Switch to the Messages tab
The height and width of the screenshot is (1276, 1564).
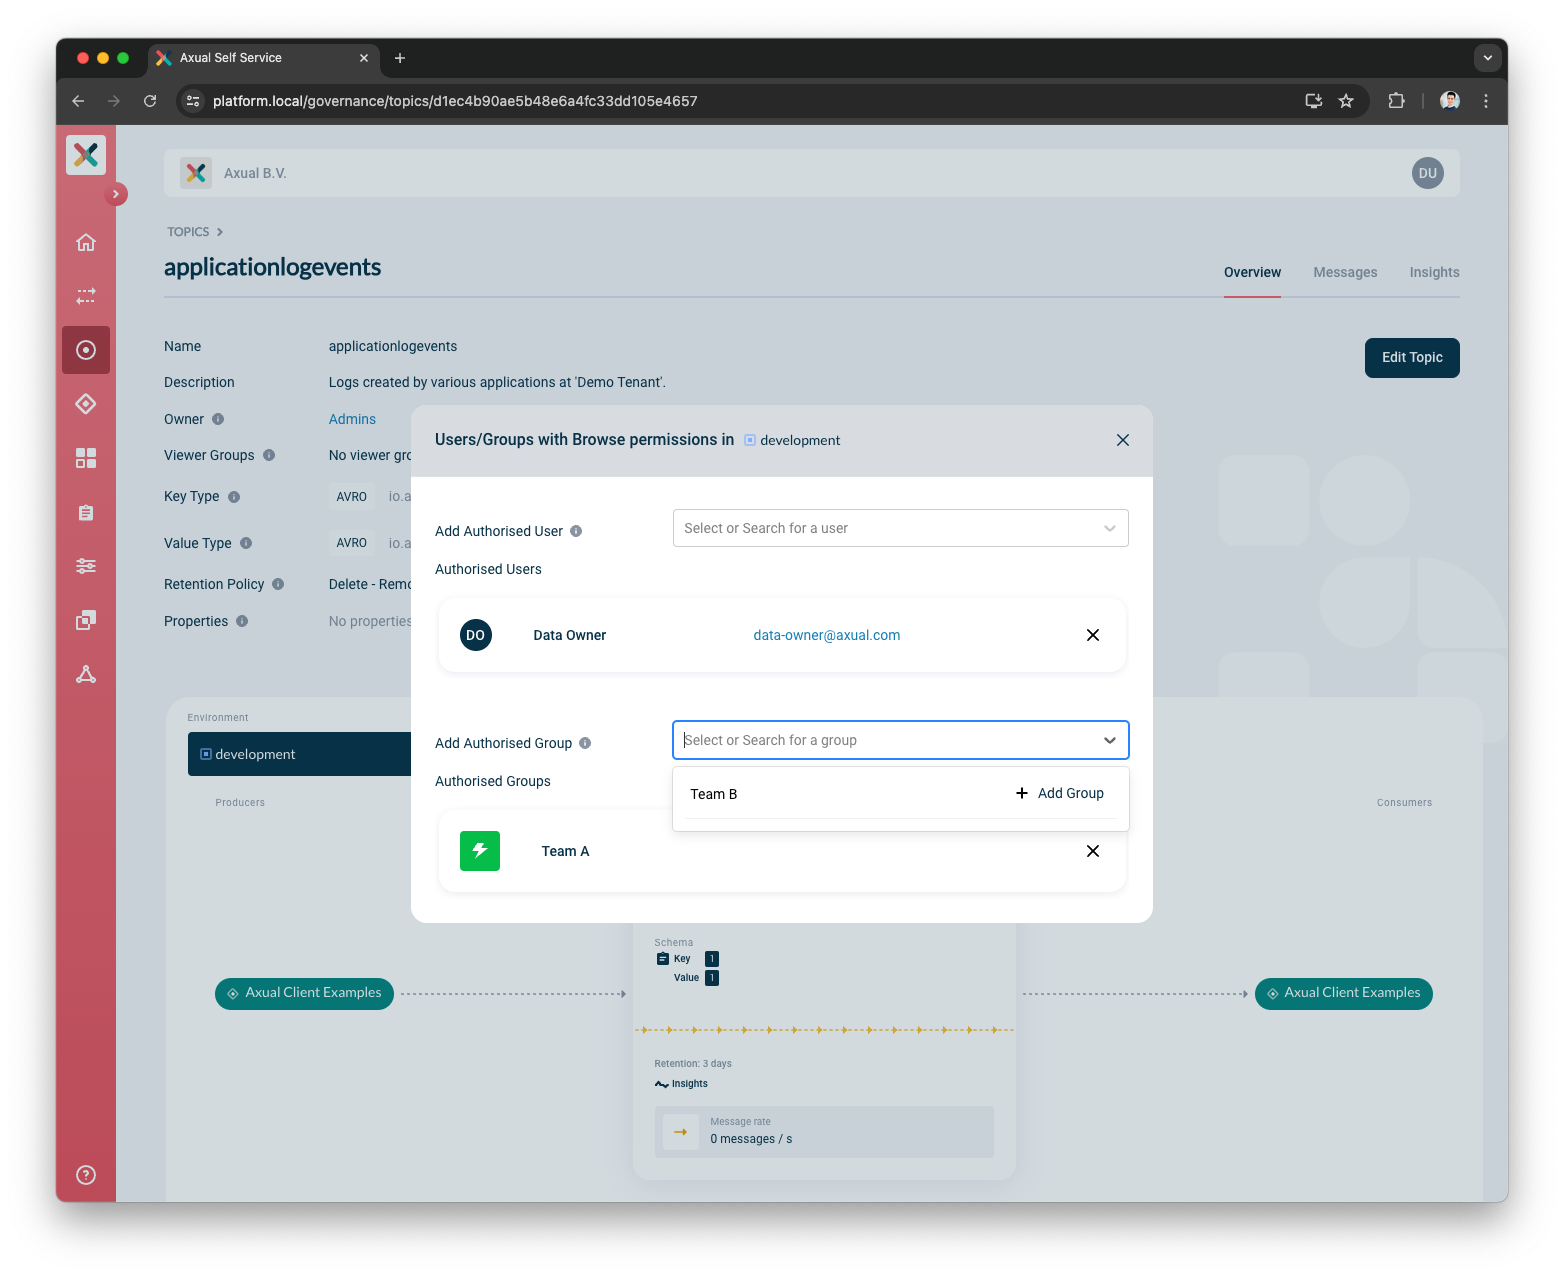point(1345,272)
